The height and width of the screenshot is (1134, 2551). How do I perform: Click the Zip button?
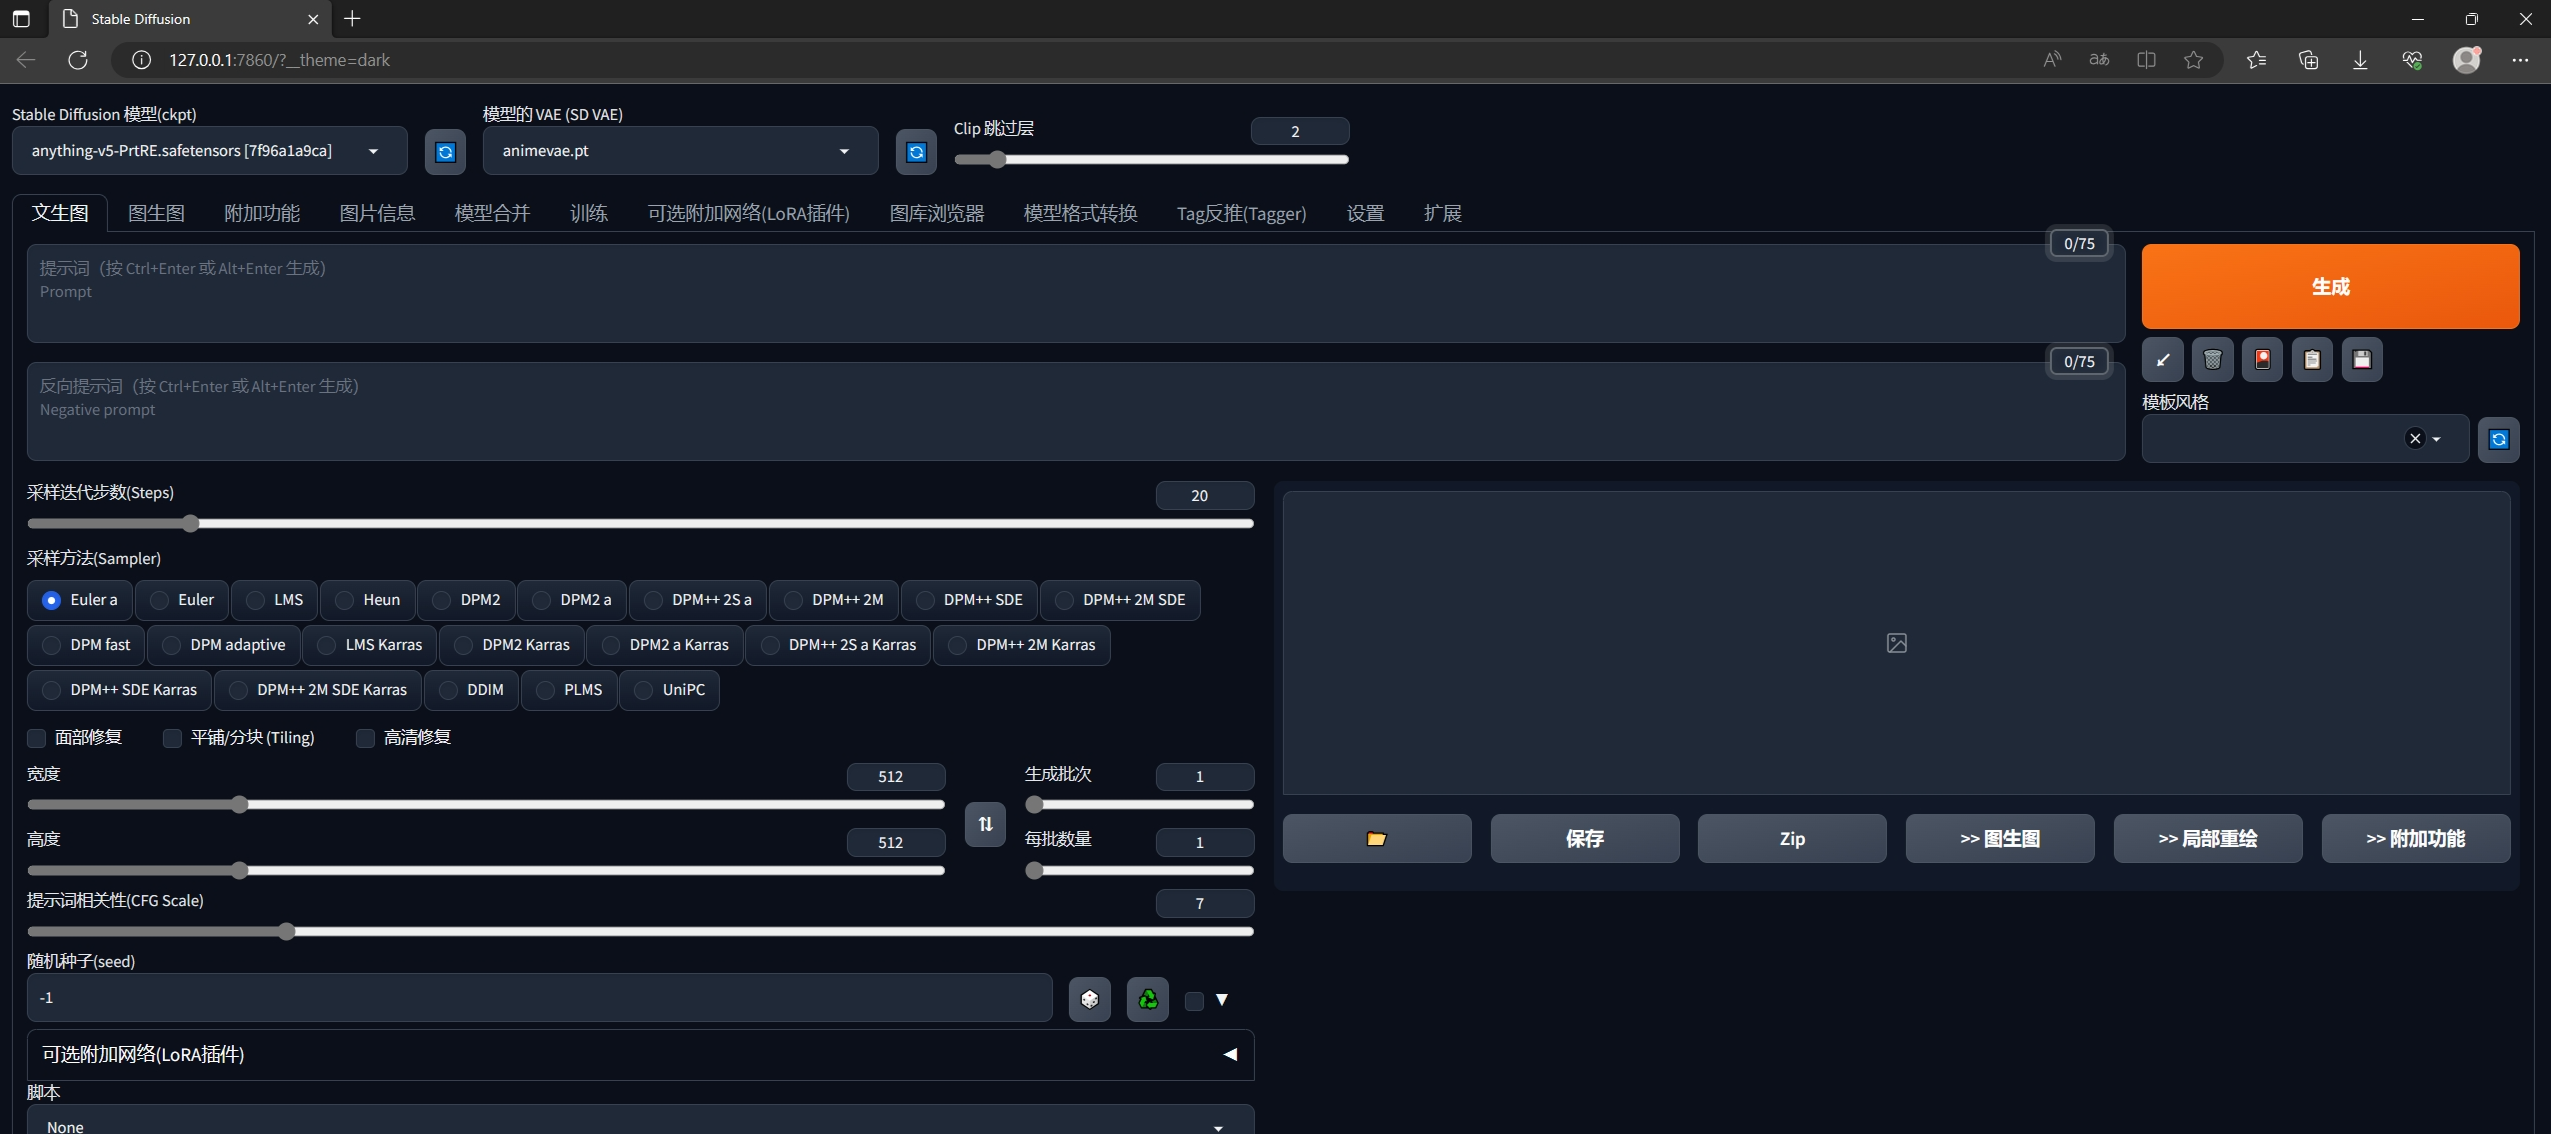pos(1792,839)
